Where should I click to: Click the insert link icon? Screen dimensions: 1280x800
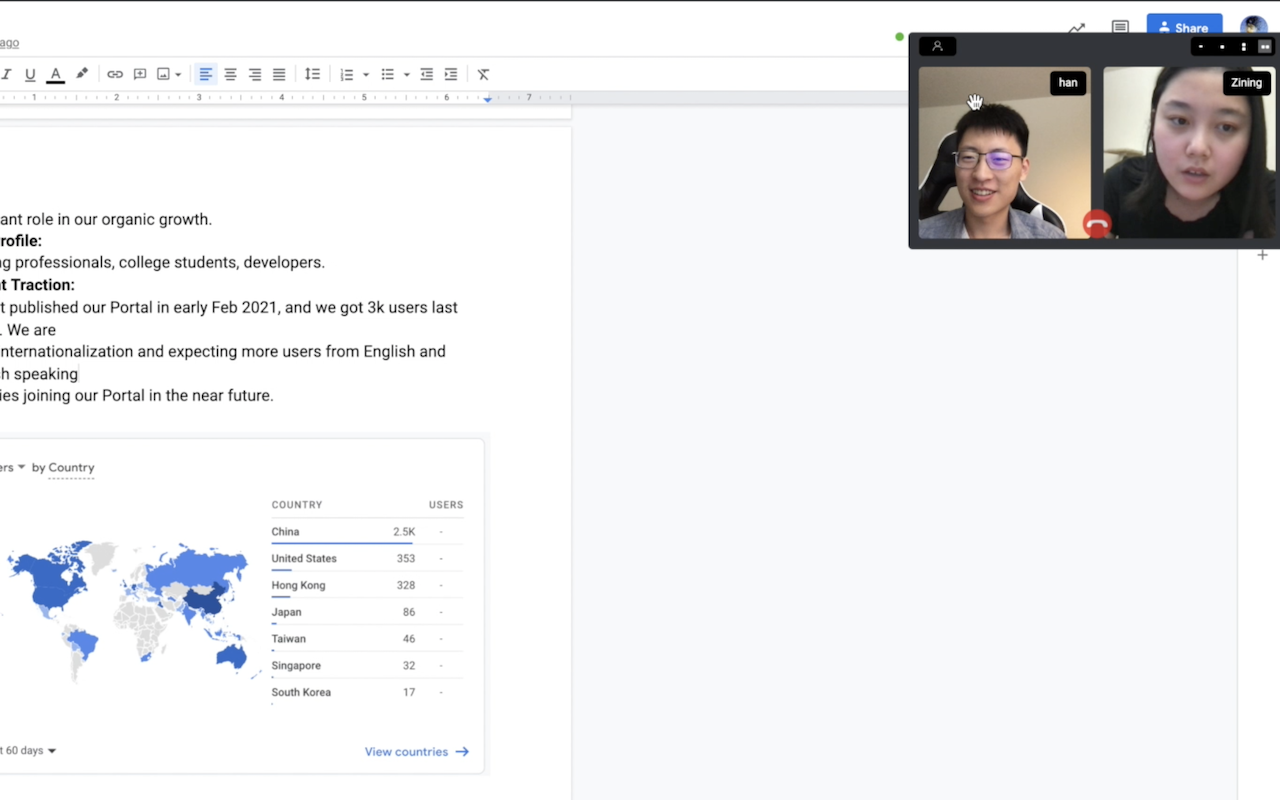pyautogui.click(x=115, y=74)
